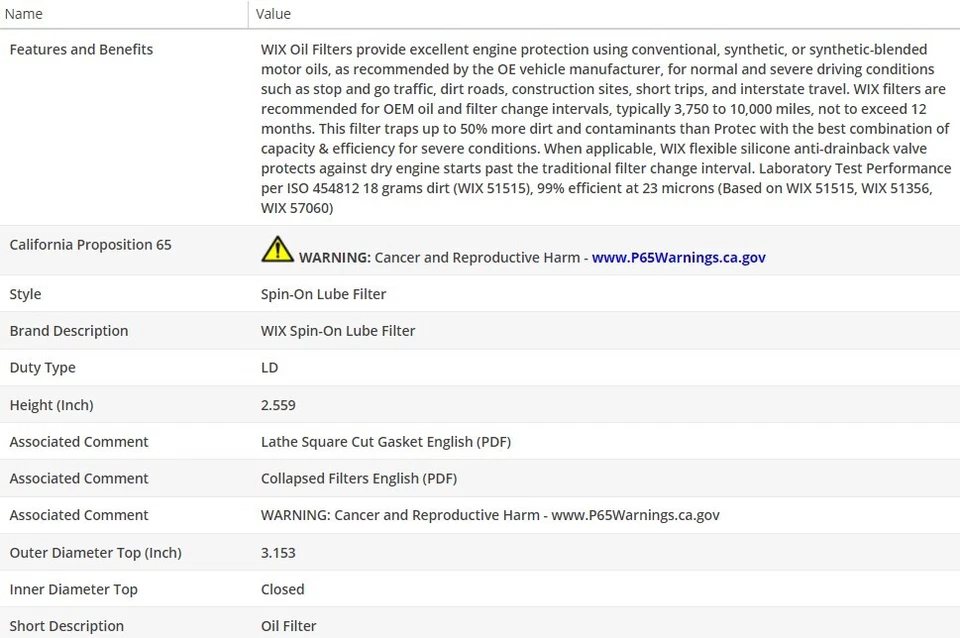Image resolution: width=960 pixels, height=638 pixels.
Task: Click the Value column header
Action: [273, 14]
